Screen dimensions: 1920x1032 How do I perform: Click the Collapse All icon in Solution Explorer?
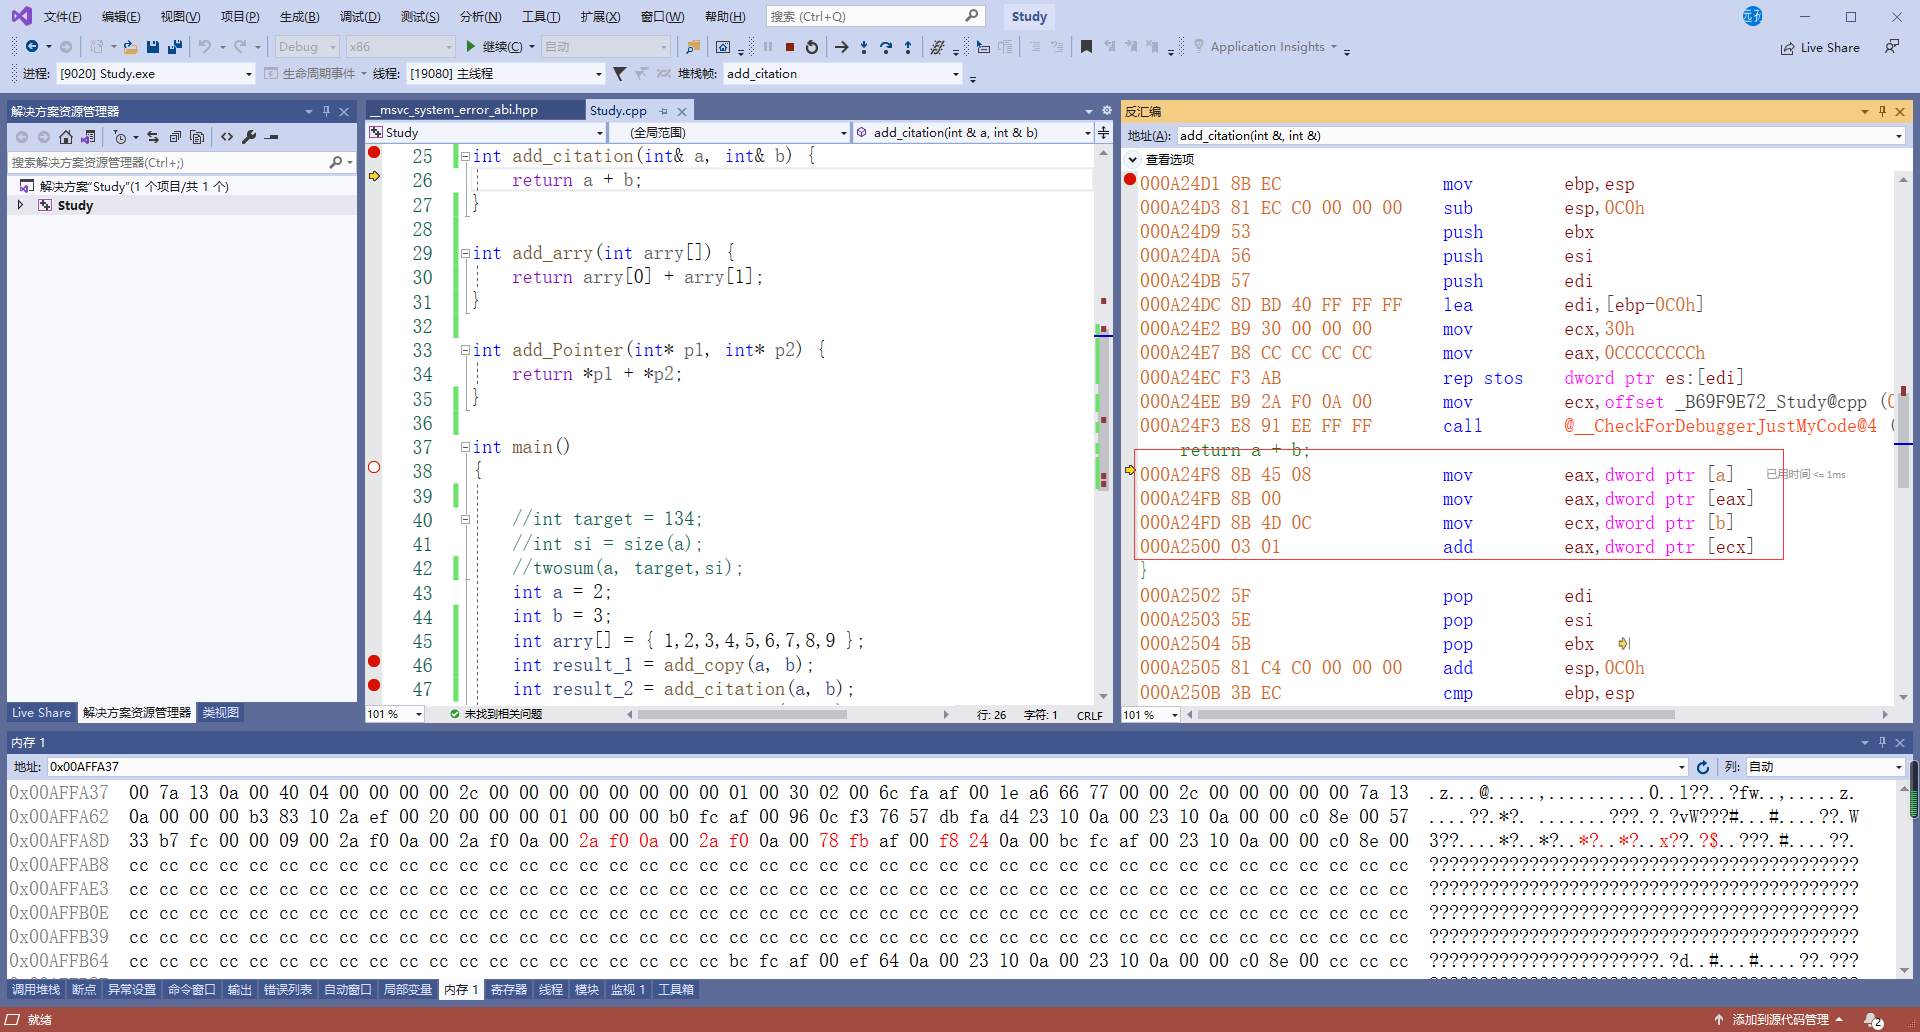pyautogui.click(x=175, y=137)
